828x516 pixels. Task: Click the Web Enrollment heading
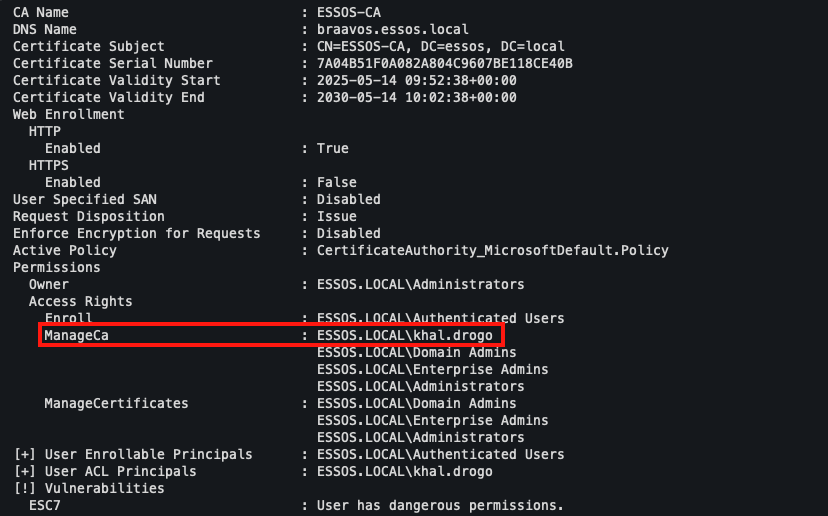click(68, 114)
